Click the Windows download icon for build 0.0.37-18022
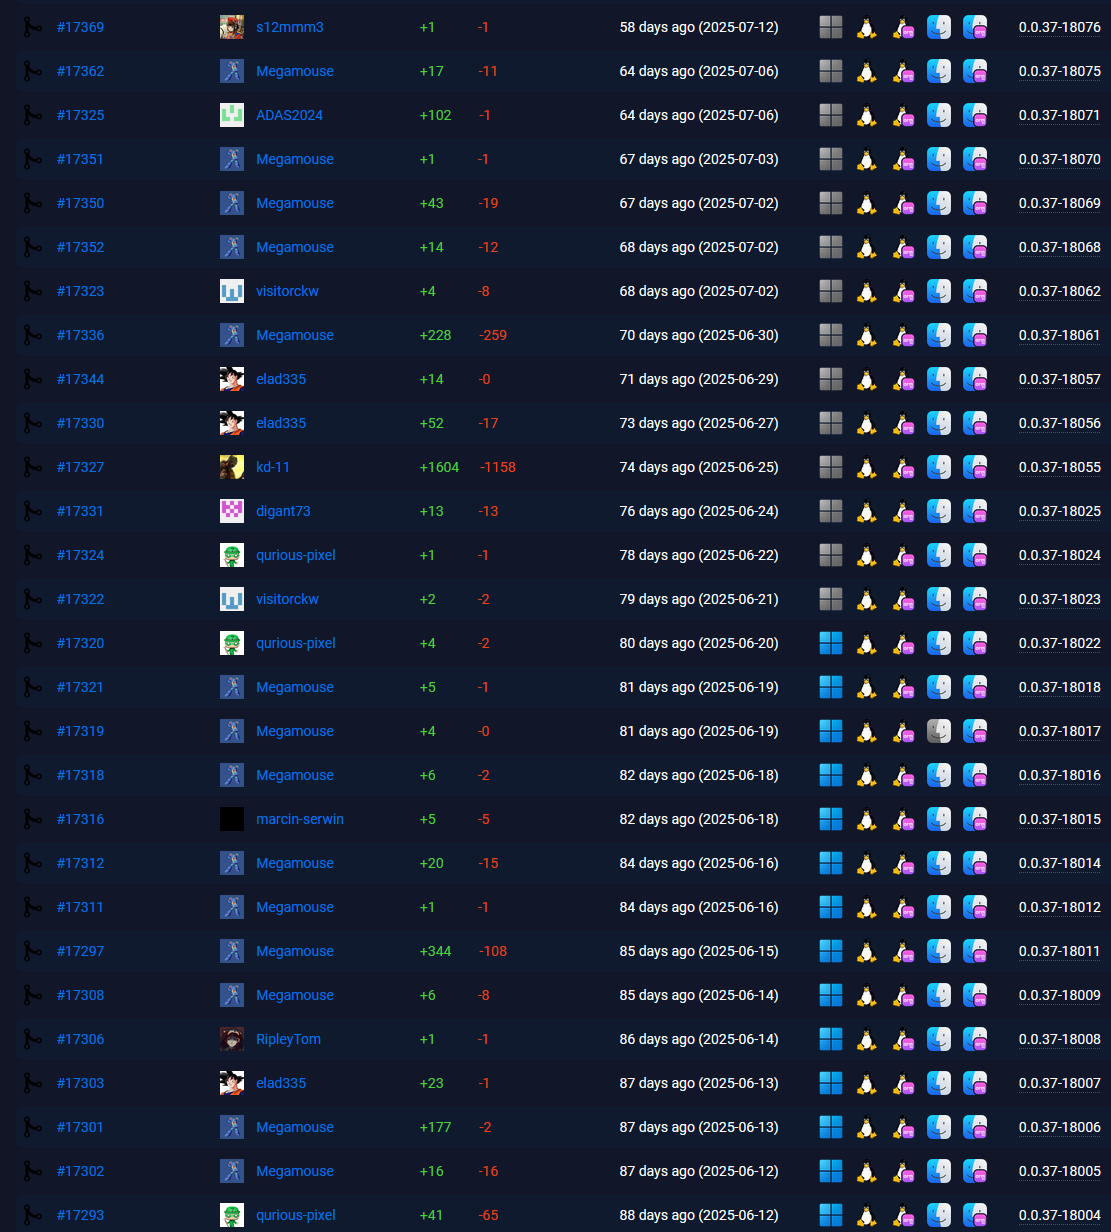This screenshot has width=1111, height=1232. coord(831,643)
